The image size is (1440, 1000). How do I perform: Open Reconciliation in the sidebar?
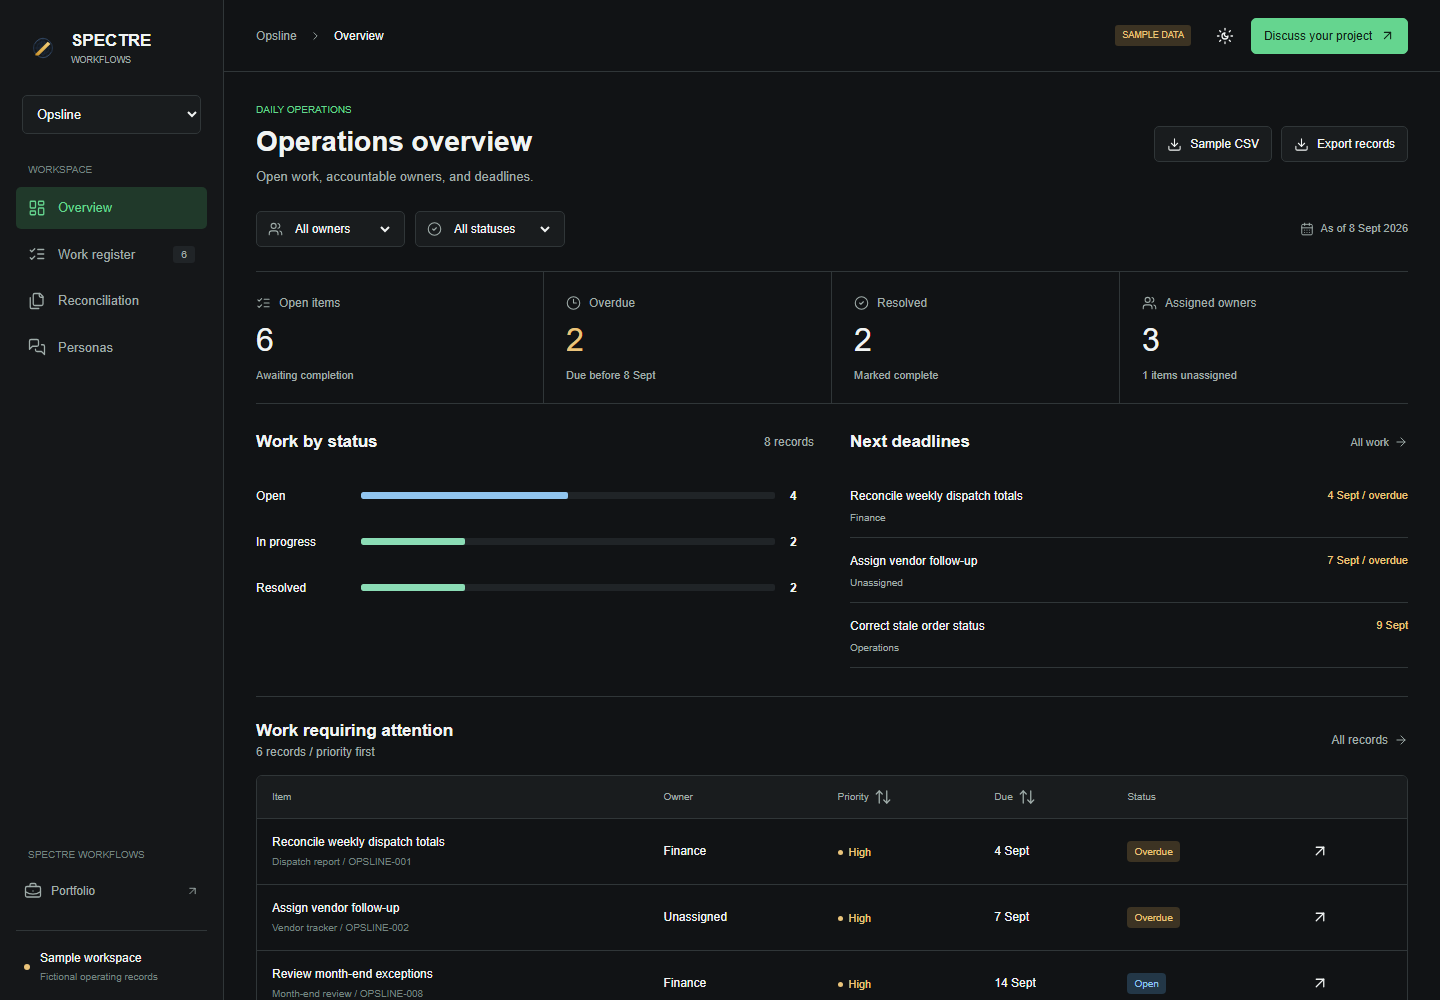coord(111,301)
